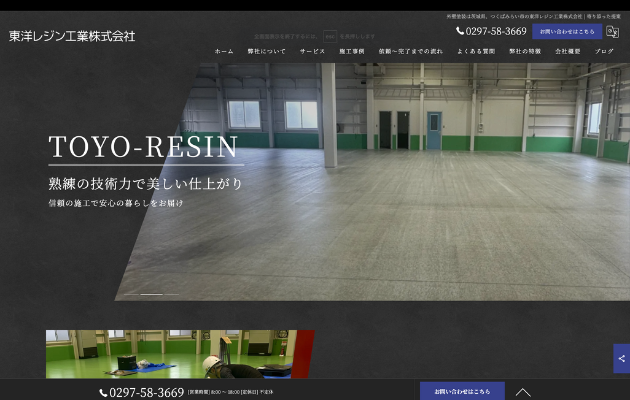The width and height of the screenshot is (630, 400).
Task: Select the first slide indicator of the carousel
Action: pos(131,294)
